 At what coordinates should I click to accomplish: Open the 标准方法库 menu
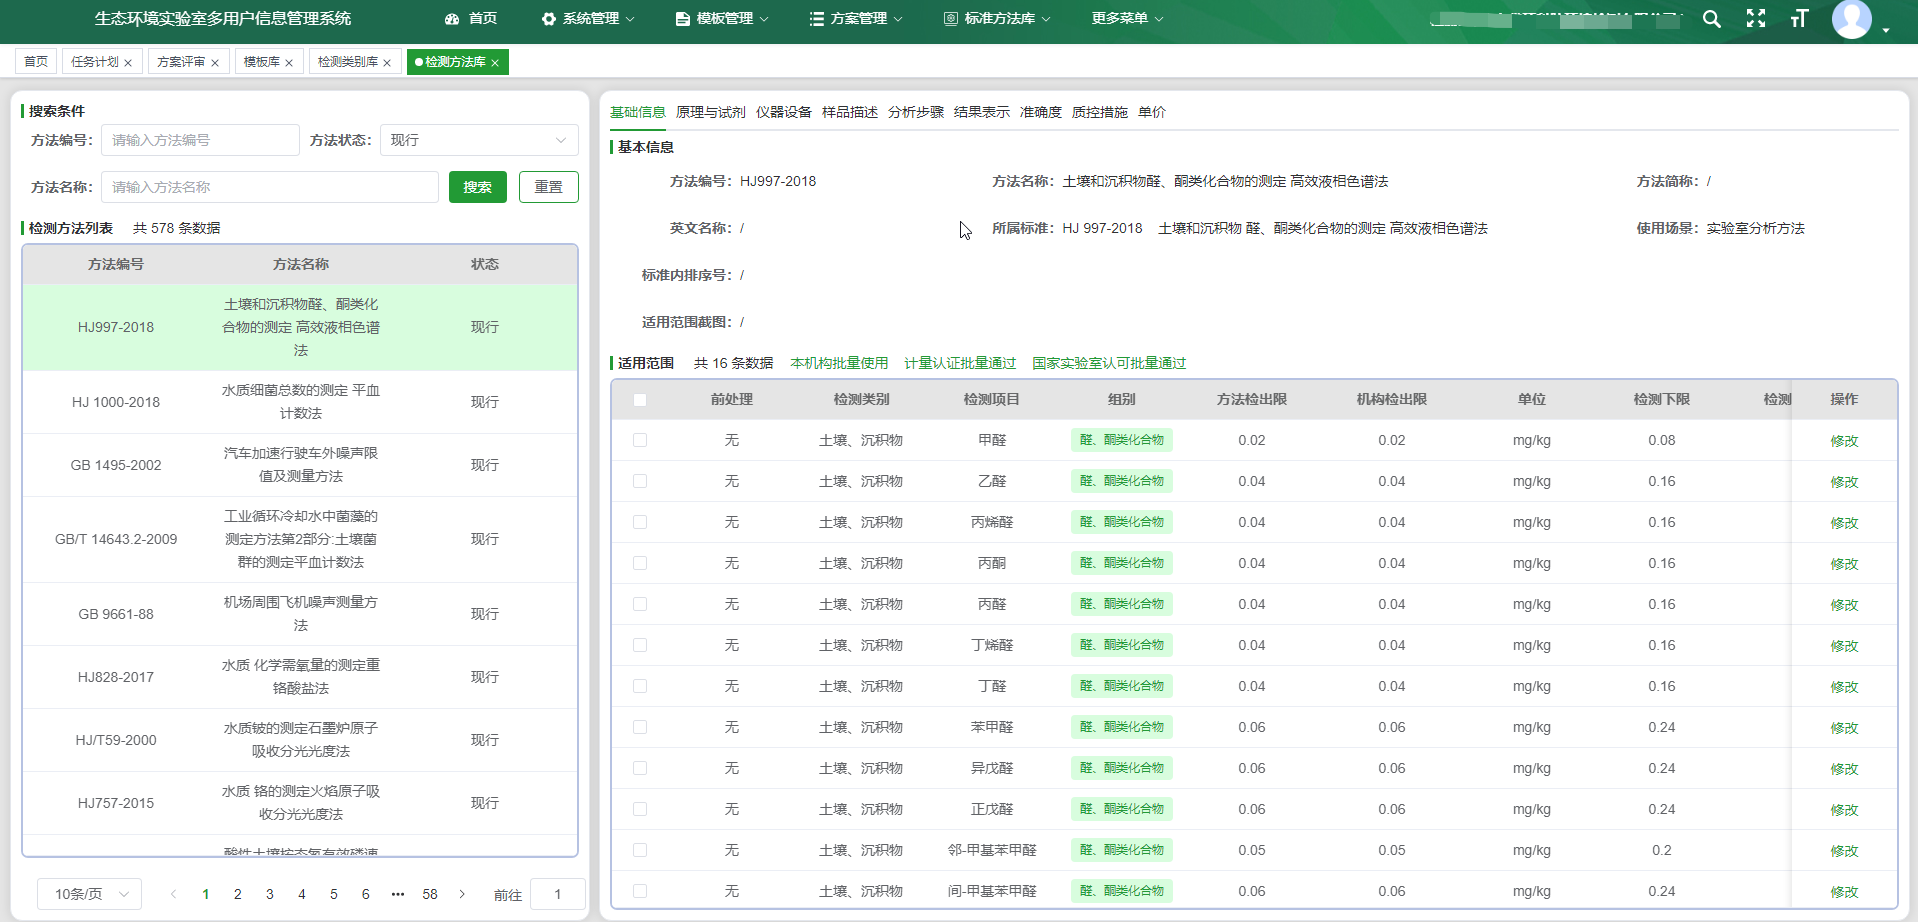pyautogui.click(x=997, y=19)
